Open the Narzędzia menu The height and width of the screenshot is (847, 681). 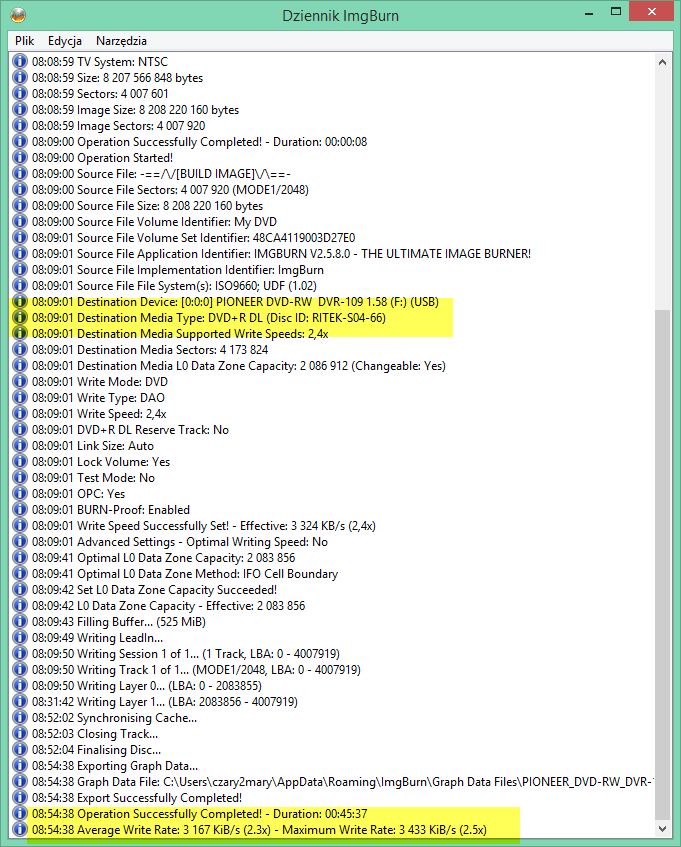tap(122, 41)
